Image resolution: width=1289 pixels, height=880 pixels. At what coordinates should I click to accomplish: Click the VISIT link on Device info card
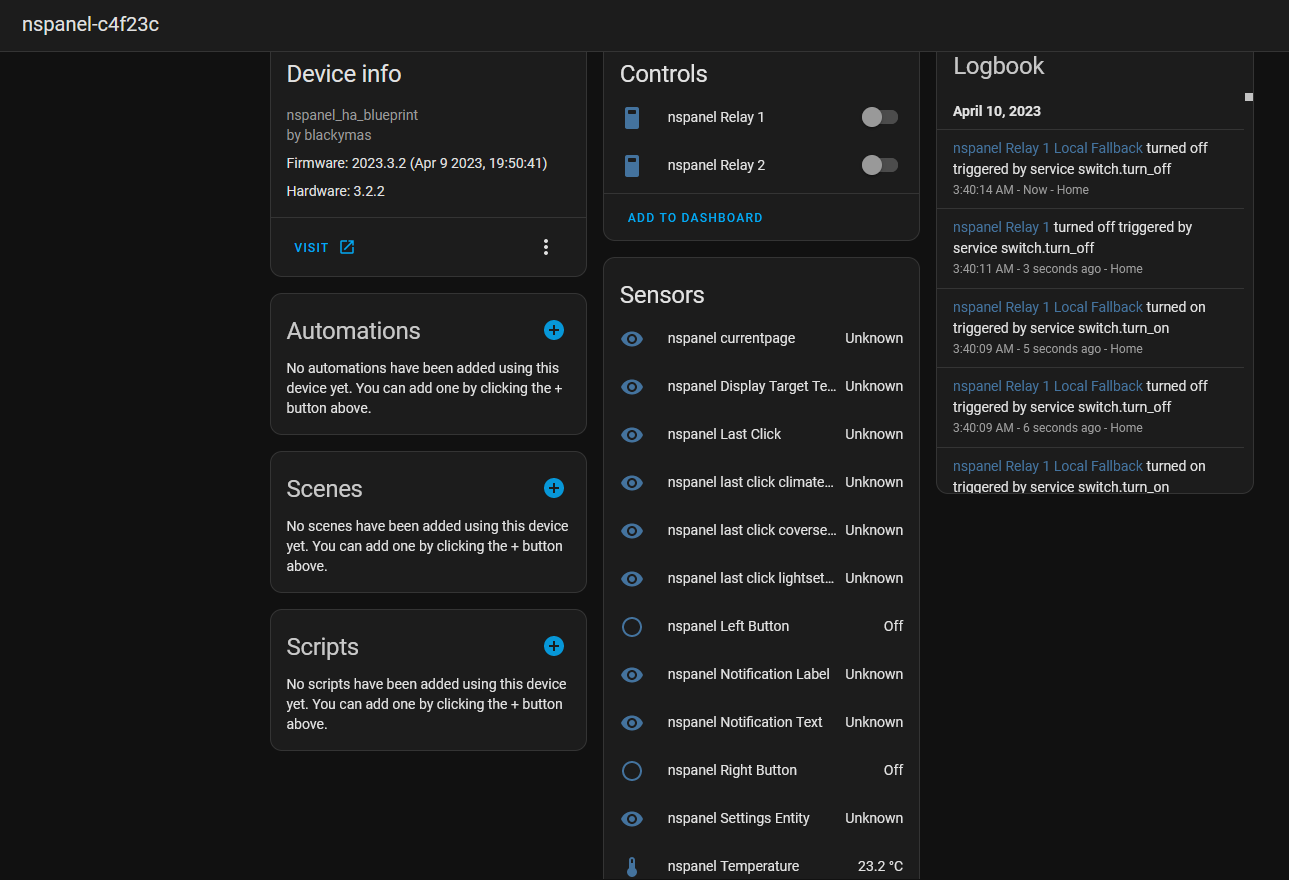tap(310, 247)
